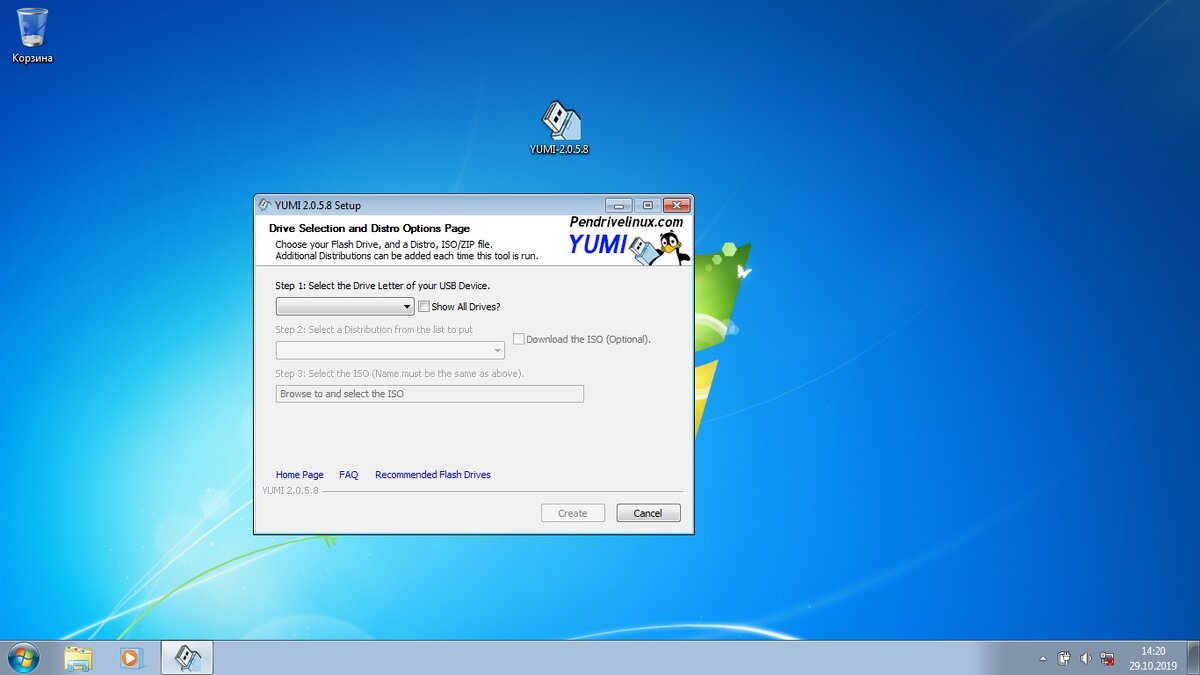Open the FAQ link
1200x675 pixels.
click(348, 475)
